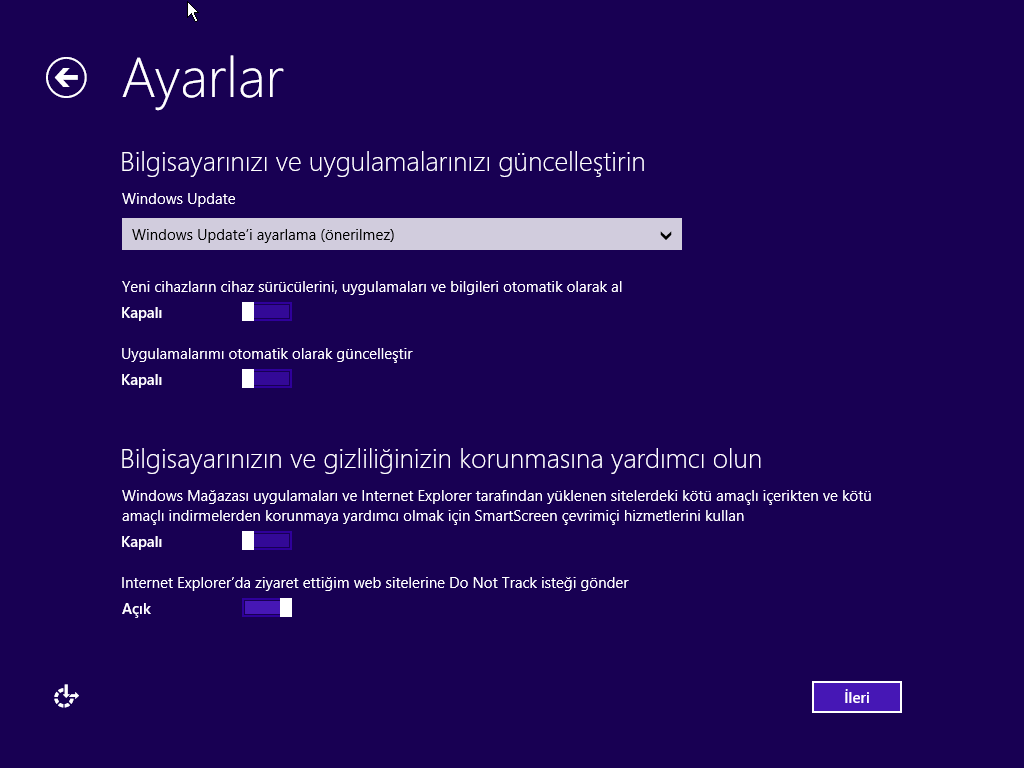The width and height of the screenshot is (1024, 768).
Task: Click 'Yeni cihazların cihaz sürücülerini' description text
Action: 372,287
